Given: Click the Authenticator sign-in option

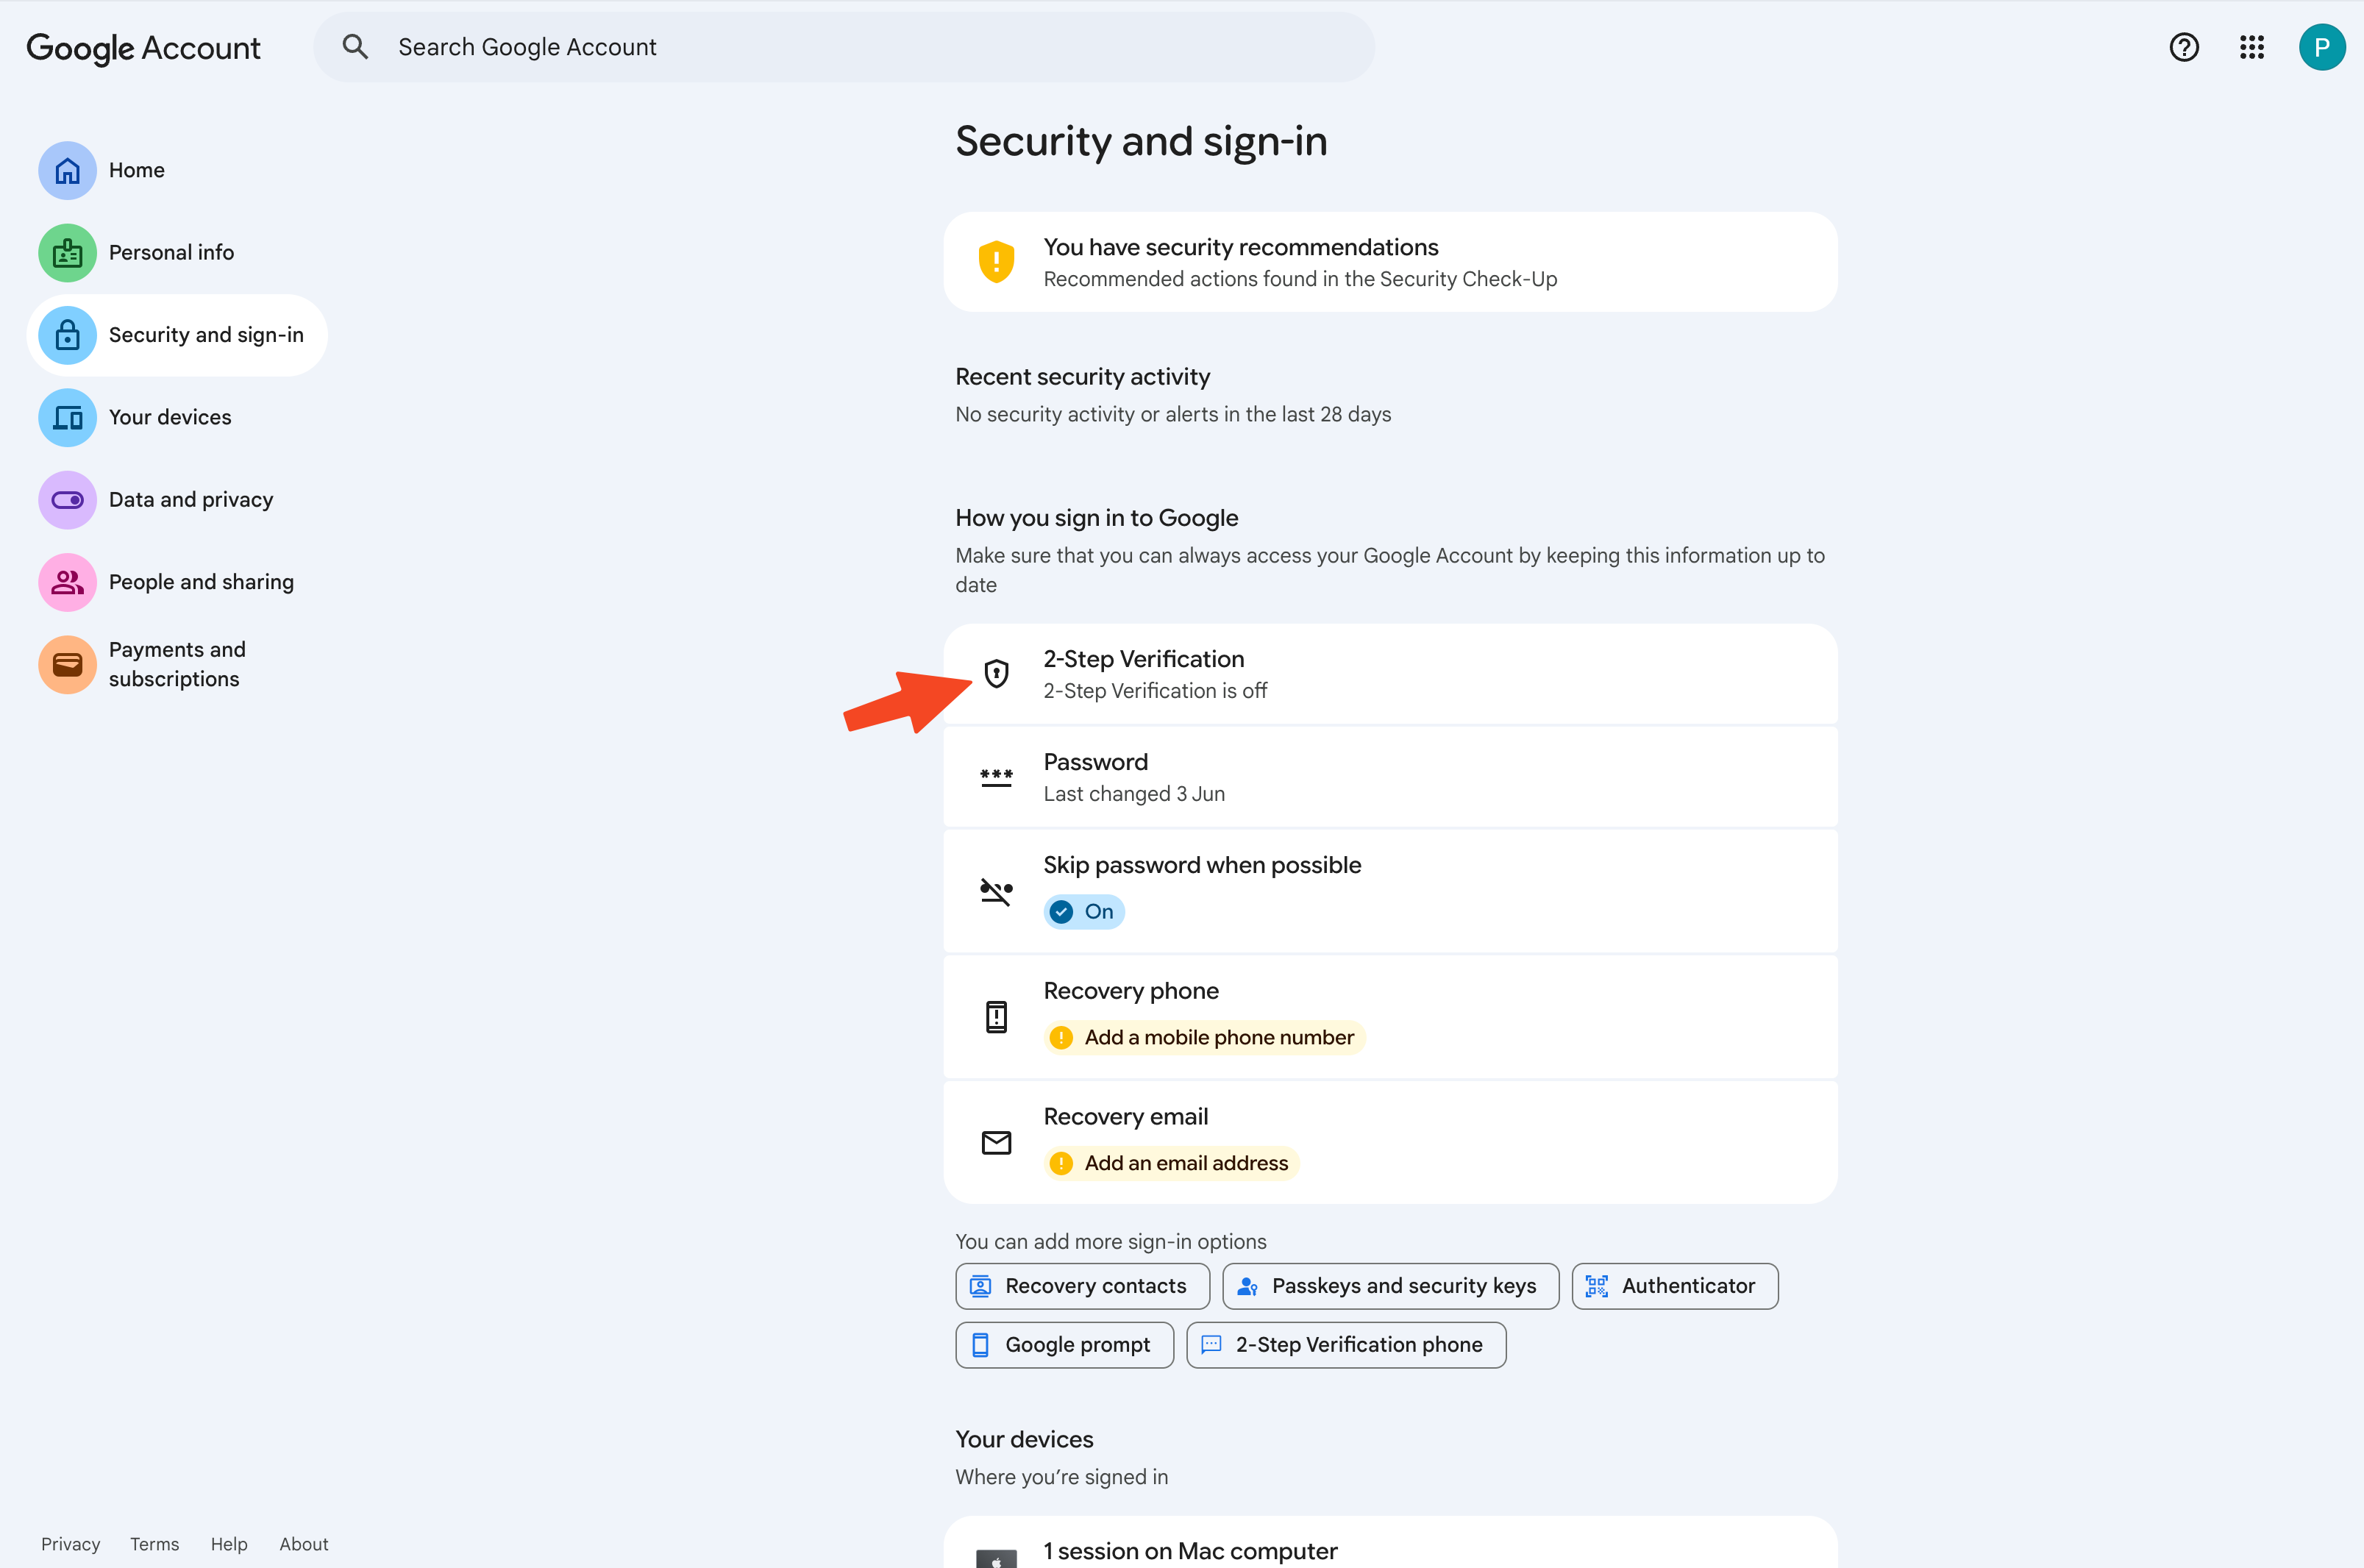Looking at the screenshot, I should [x=1674, y=1286].
